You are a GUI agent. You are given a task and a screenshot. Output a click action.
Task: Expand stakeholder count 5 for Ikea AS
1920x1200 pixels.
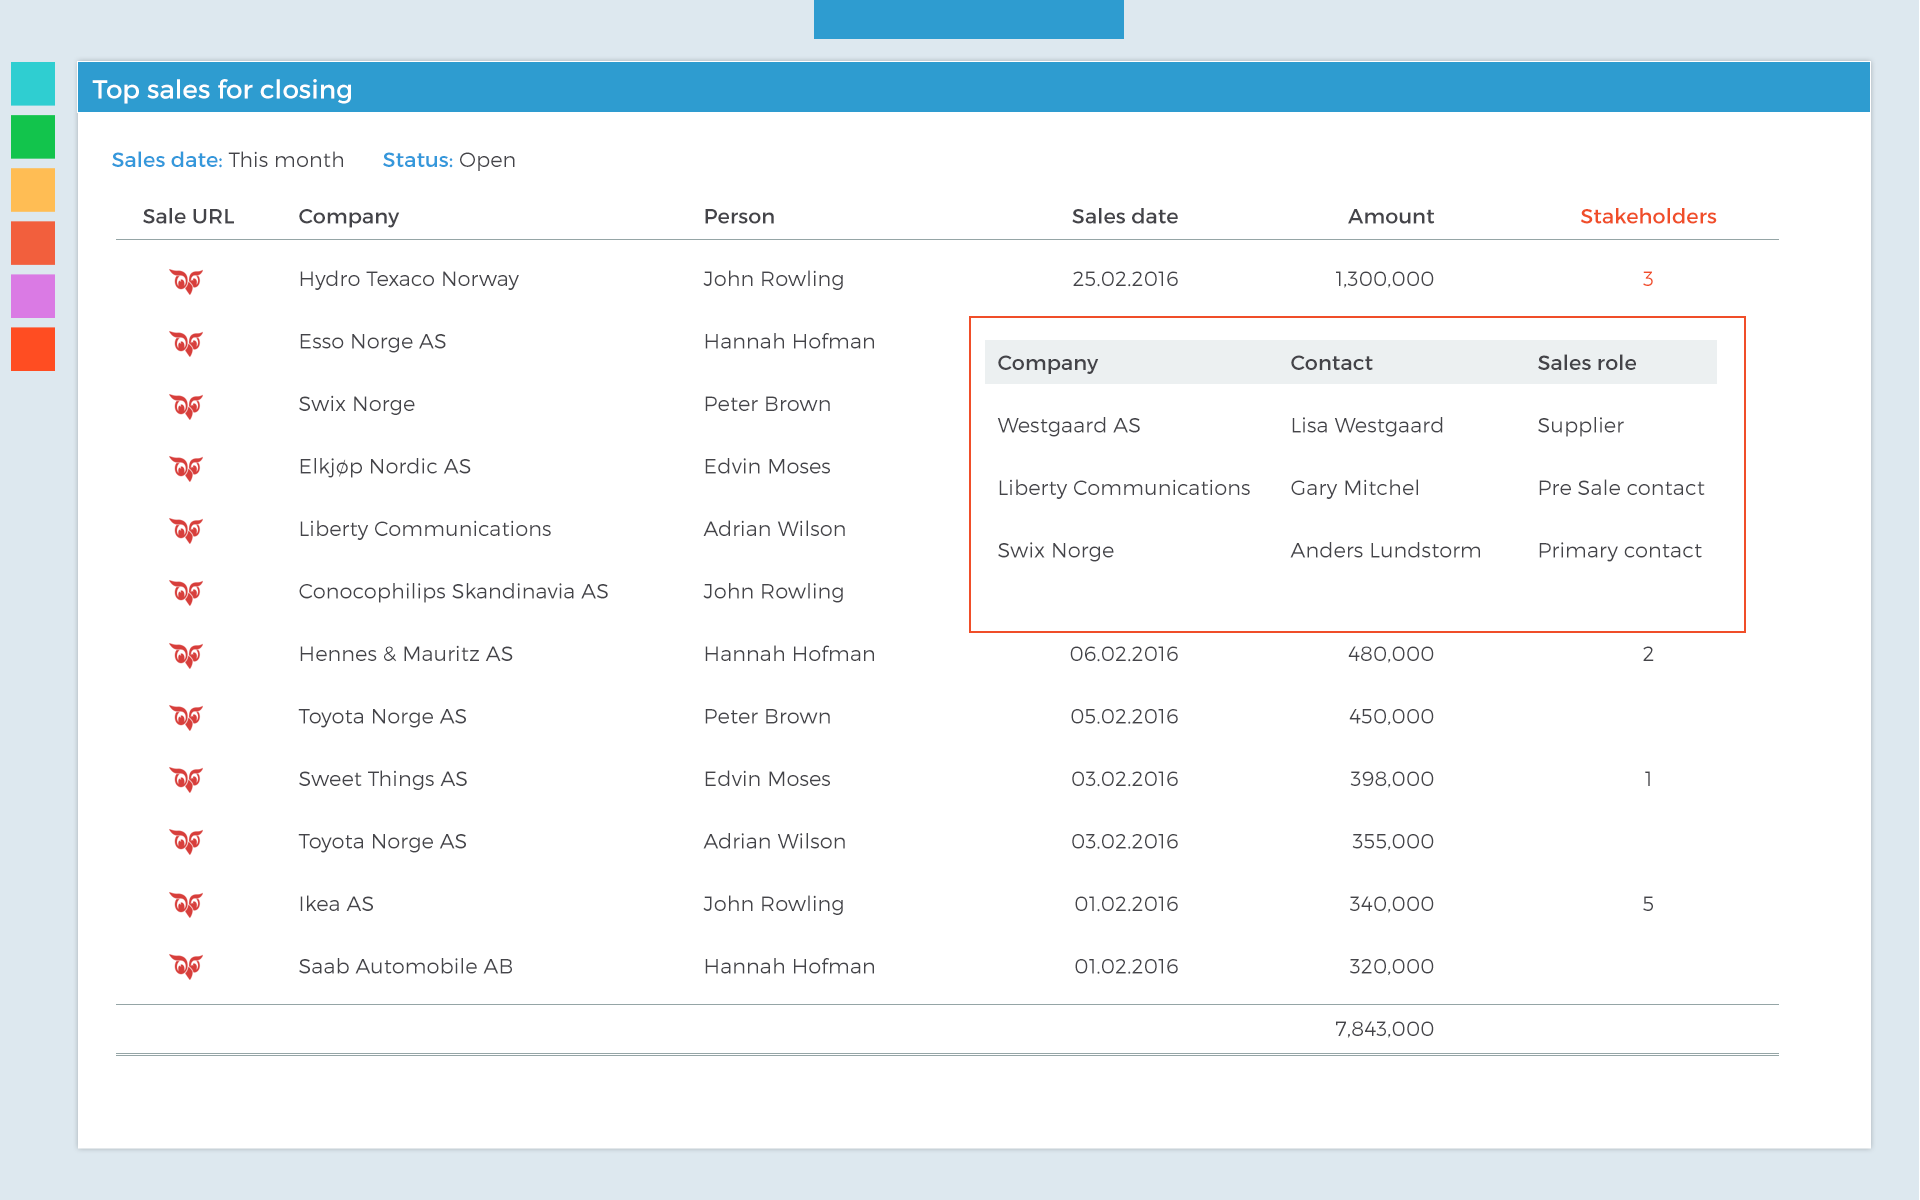coord(1647,904)
